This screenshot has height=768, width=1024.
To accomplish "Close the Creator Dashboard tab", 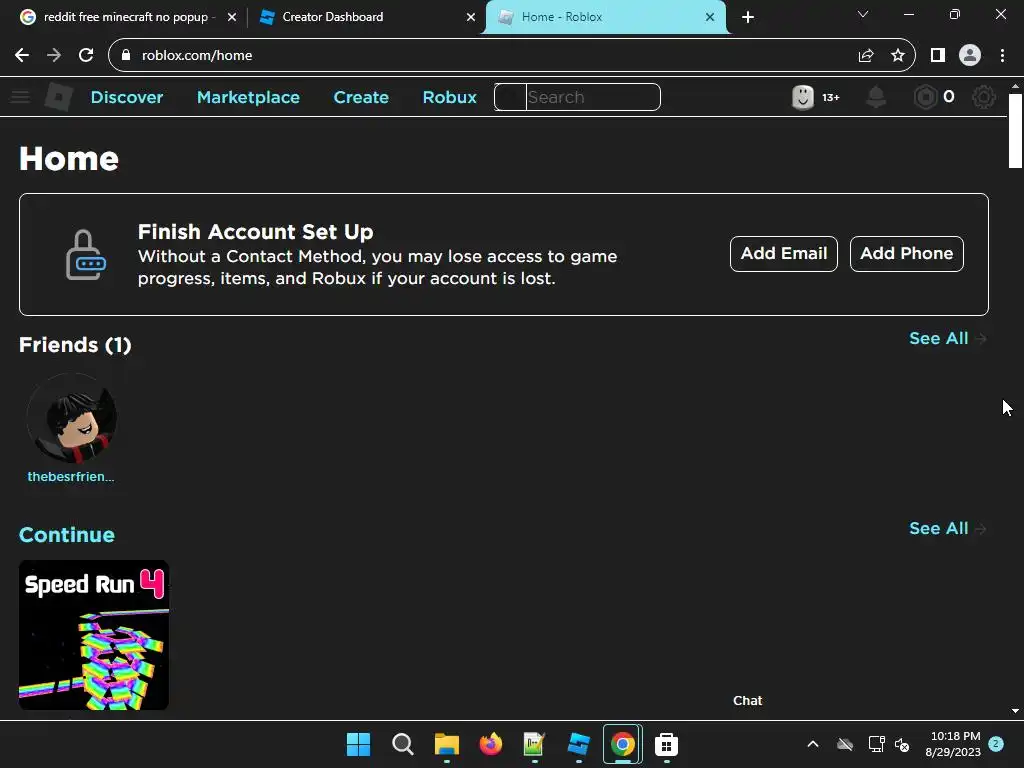I will tap(471, 17).
